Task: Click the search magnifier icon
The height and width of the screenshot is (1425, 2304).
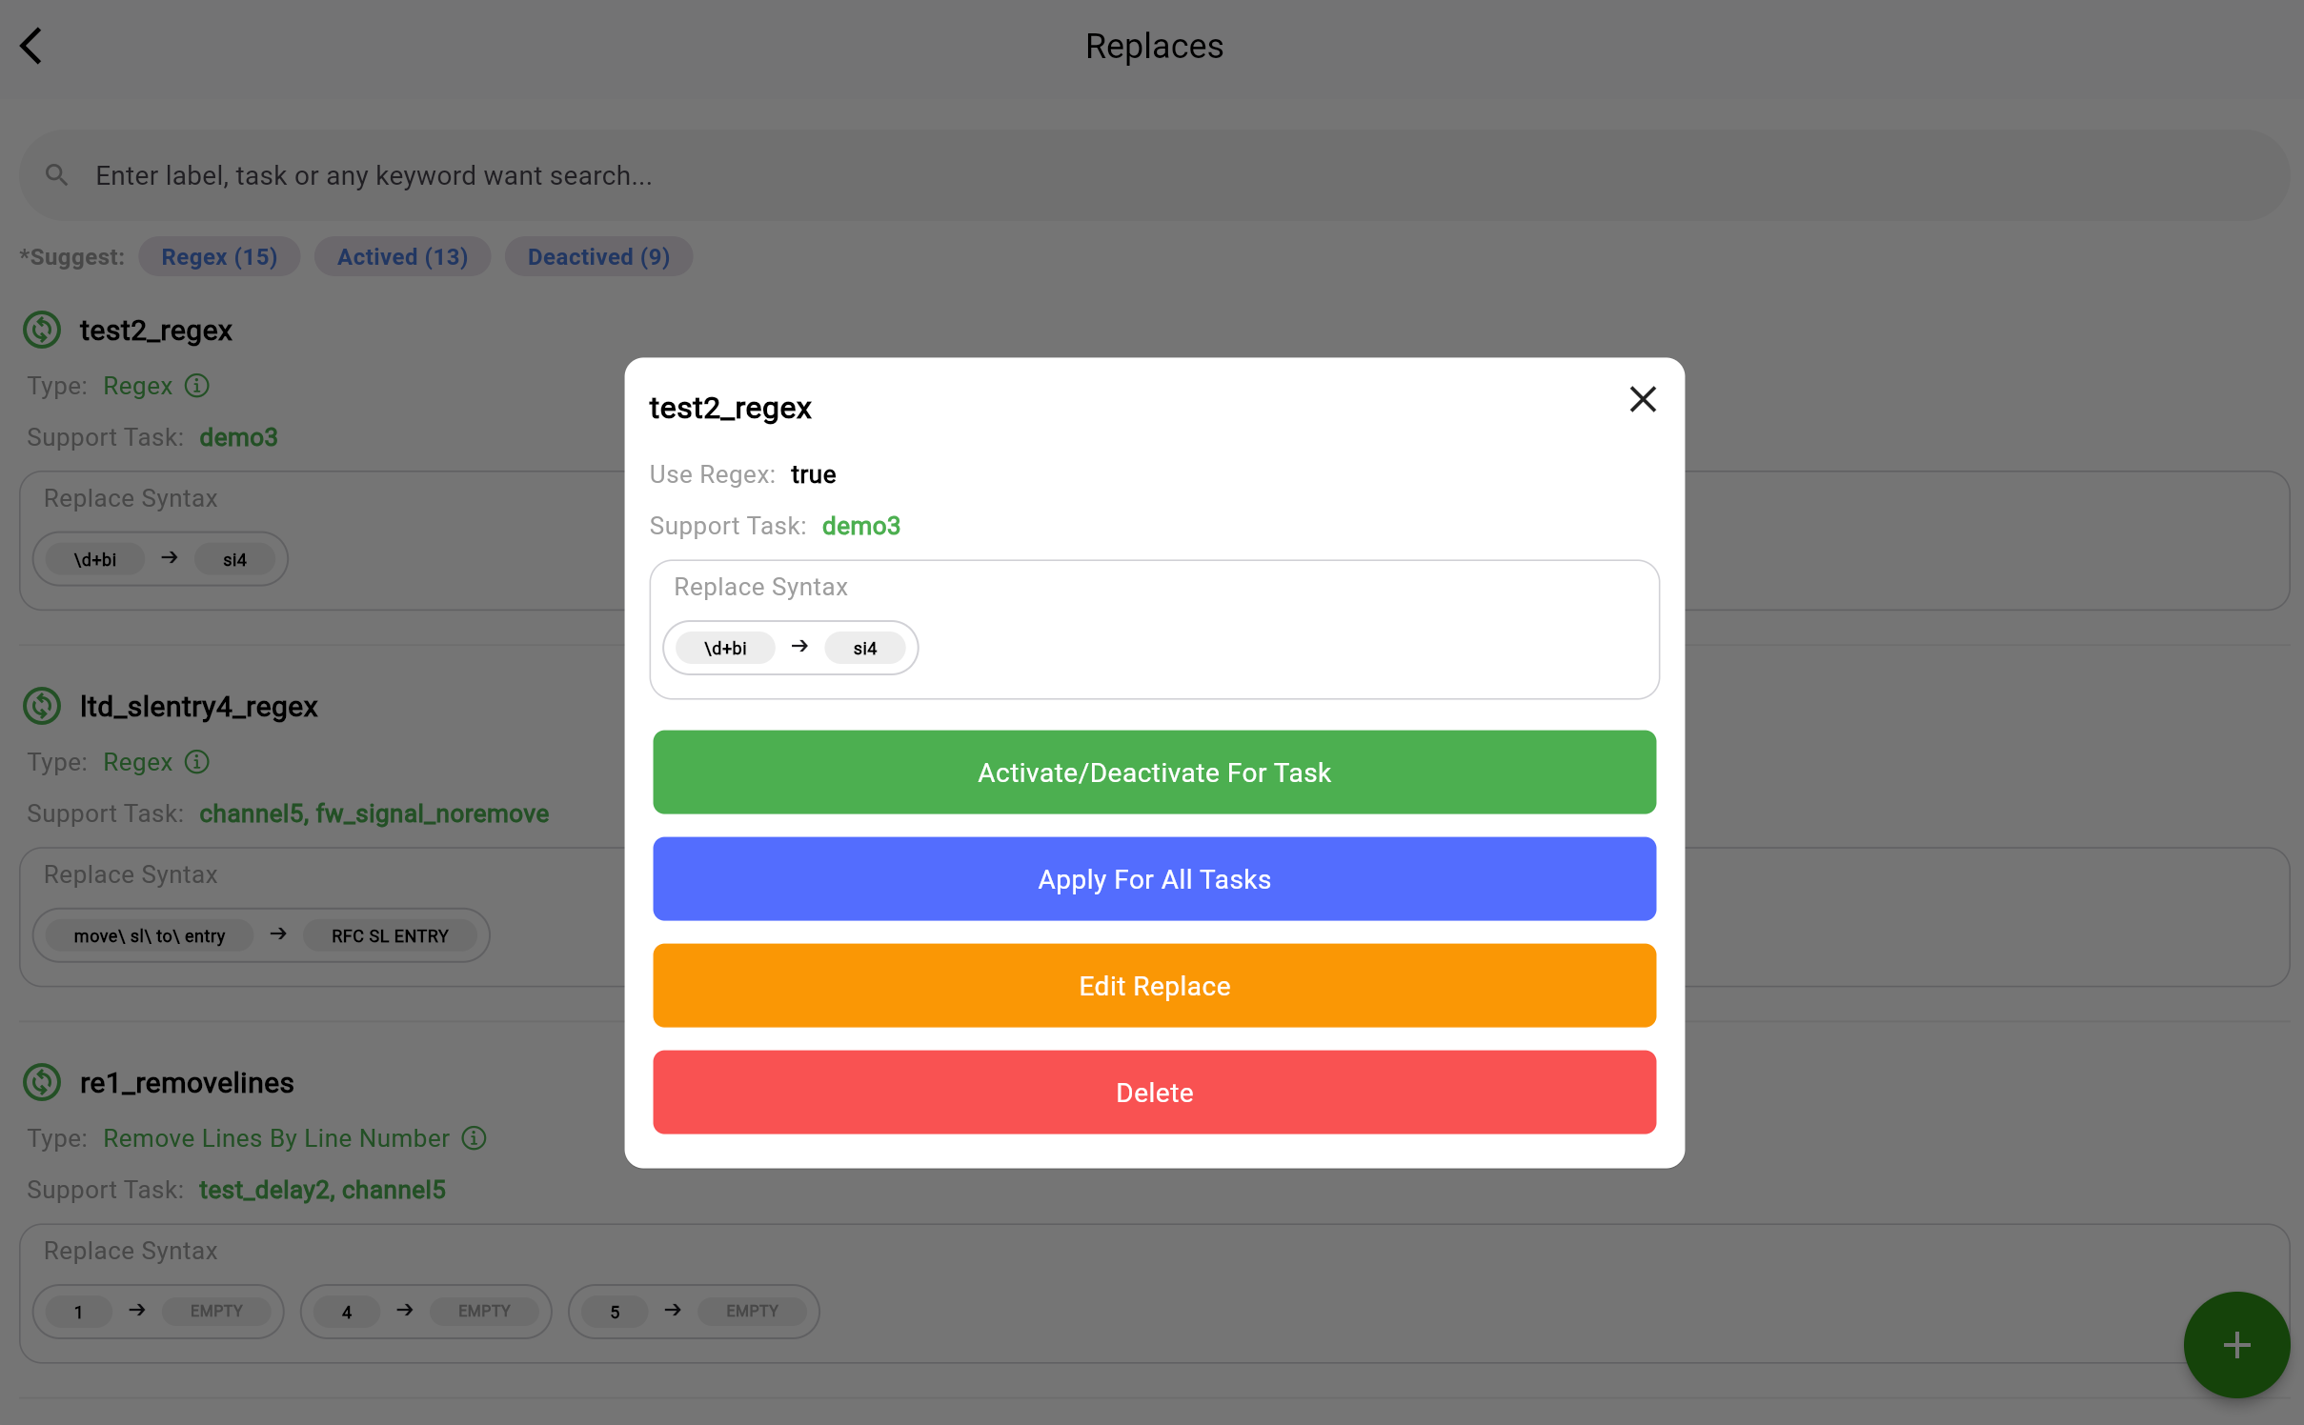Action: [x=57, y=176]
